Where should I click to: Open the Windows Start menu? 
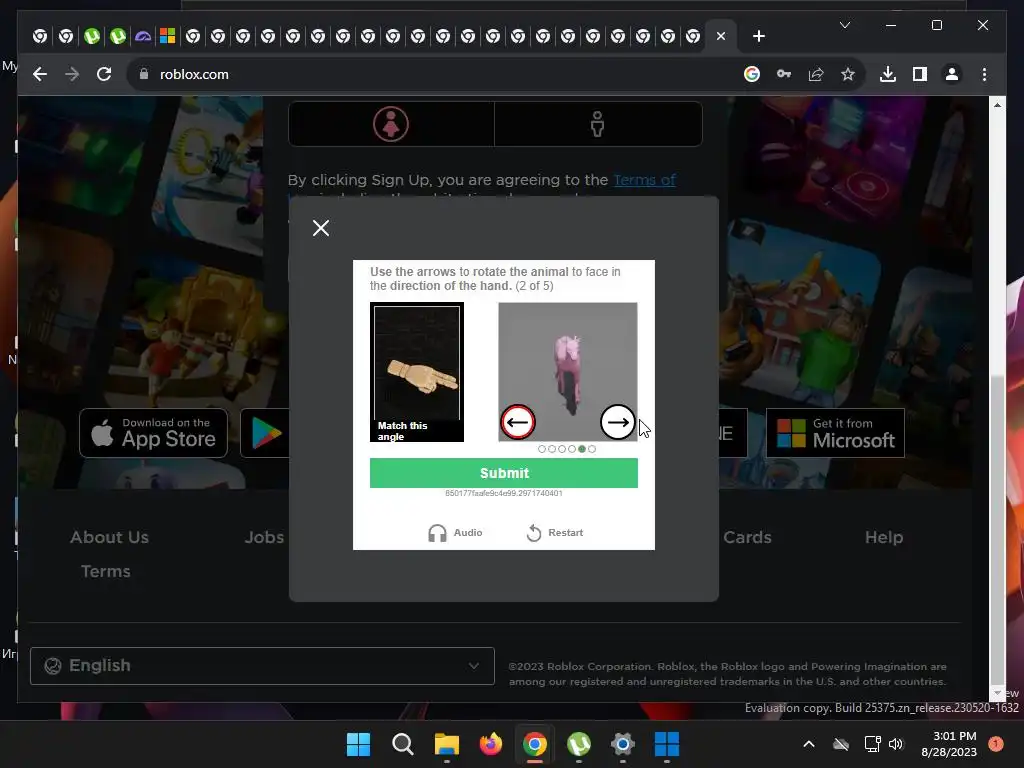358,744
